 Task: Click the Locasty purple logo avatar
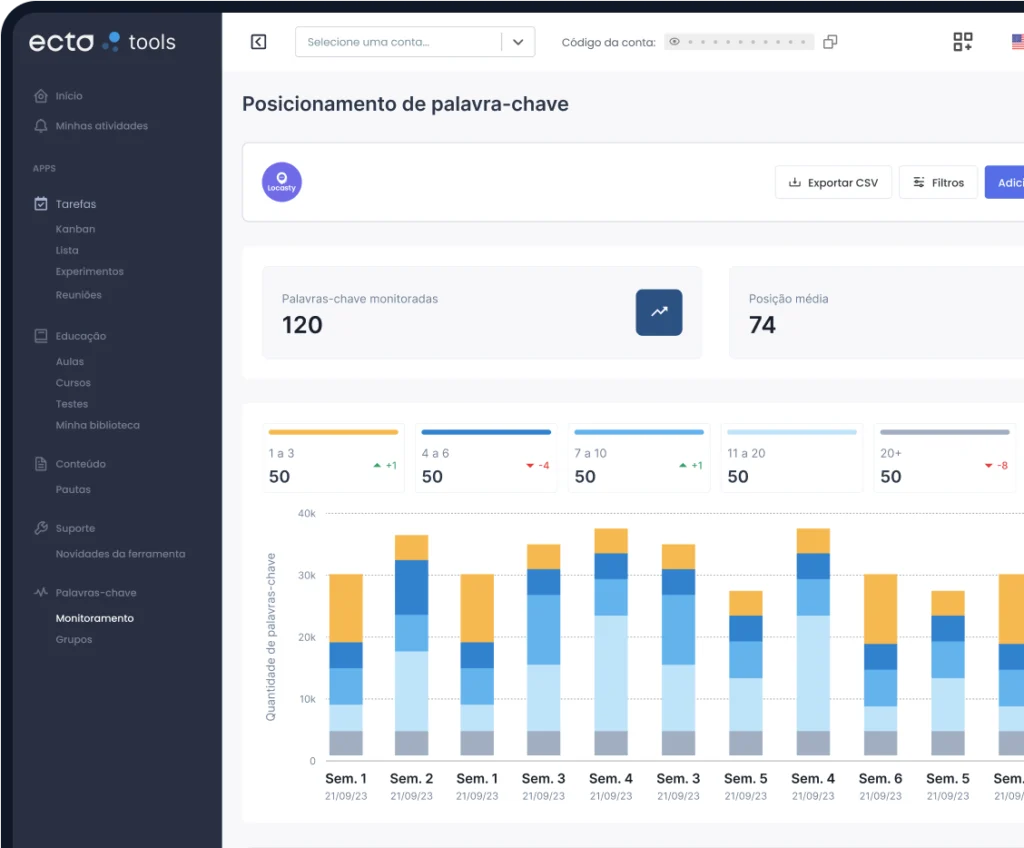click(281, 182)
